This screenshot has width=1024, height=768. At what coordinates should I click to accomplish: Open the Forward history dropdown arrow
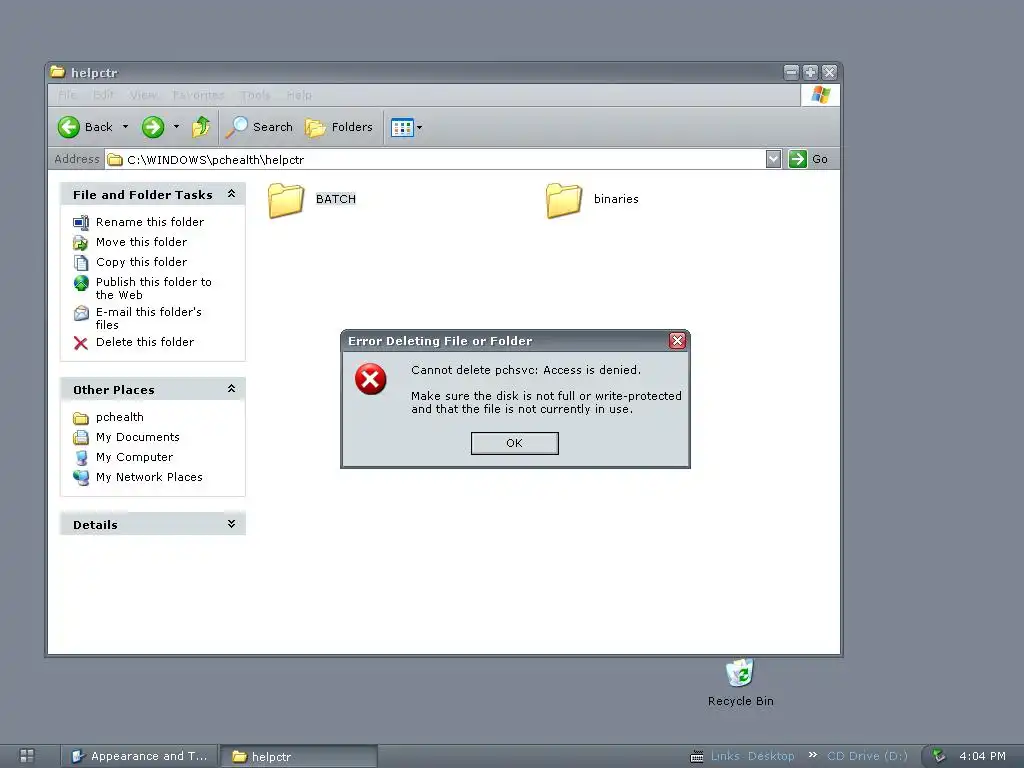coord(176,127)
